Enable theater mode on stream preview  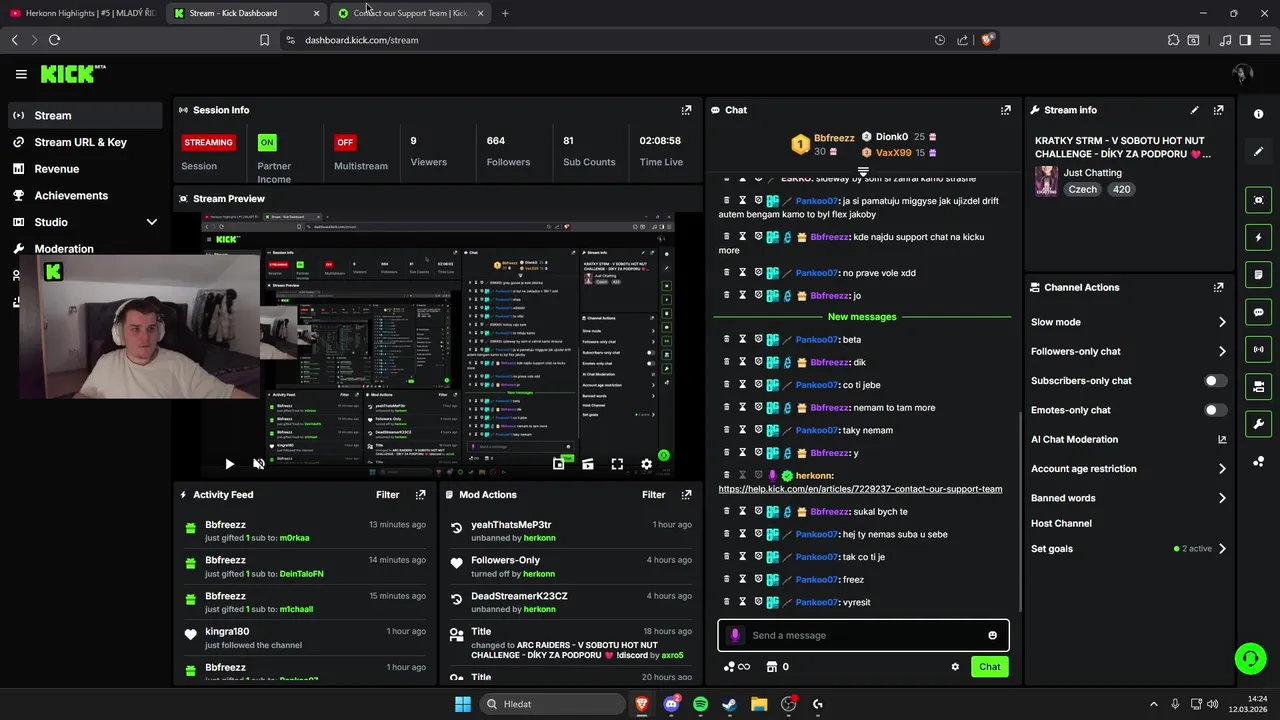[x=588, y=464]
